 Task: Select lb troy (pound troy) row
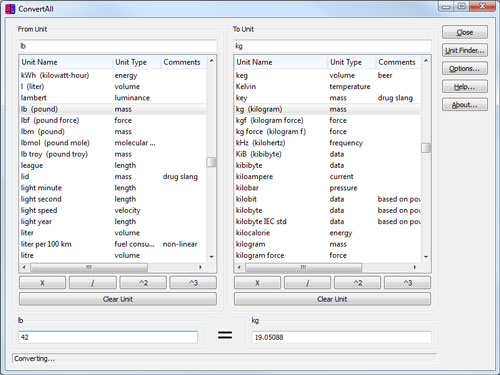click(113, 154)
